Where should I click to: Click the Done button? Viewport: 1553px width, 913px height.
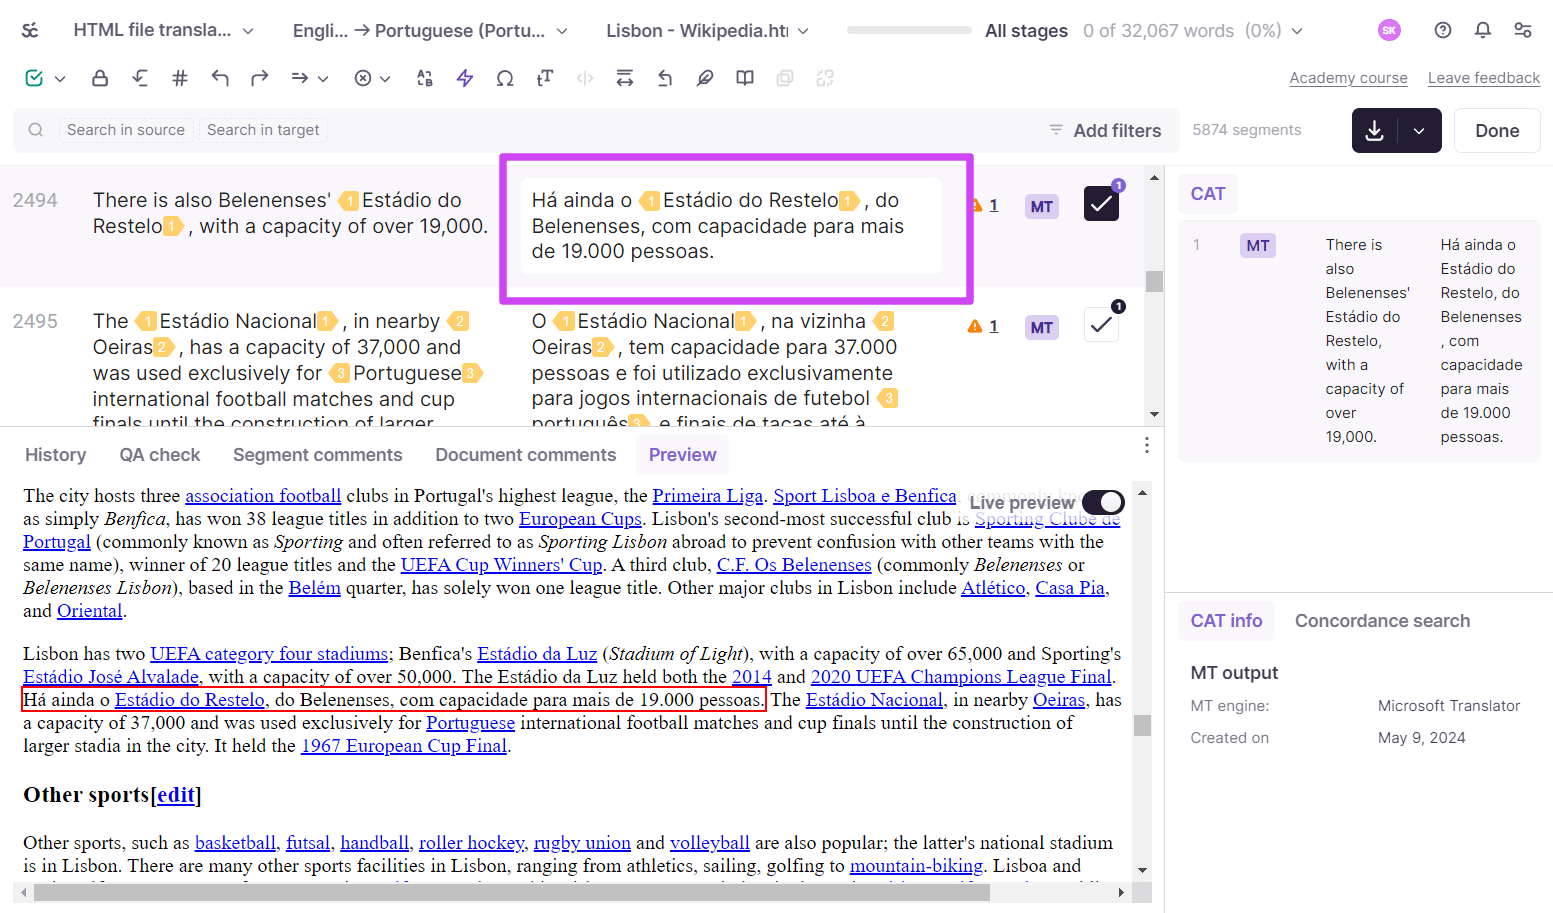pos(1497,131)
